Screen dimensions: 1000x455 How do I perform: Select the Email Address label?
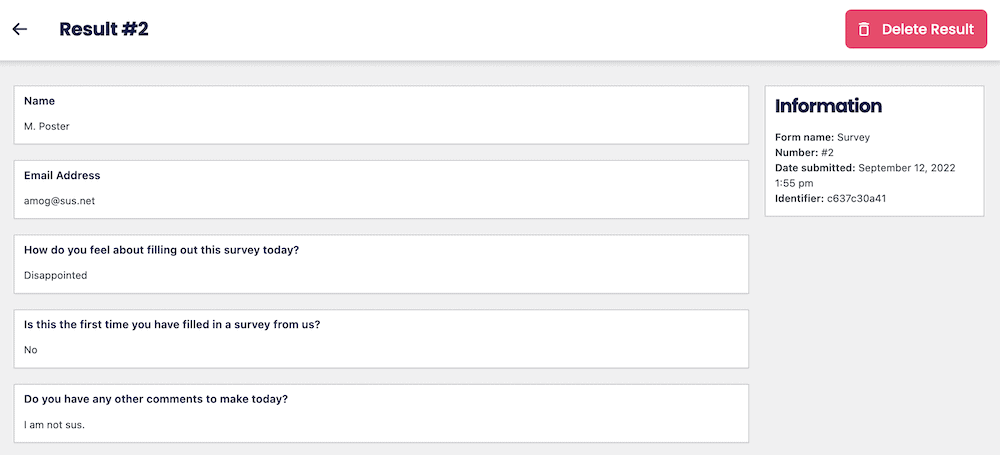(62, 175)
